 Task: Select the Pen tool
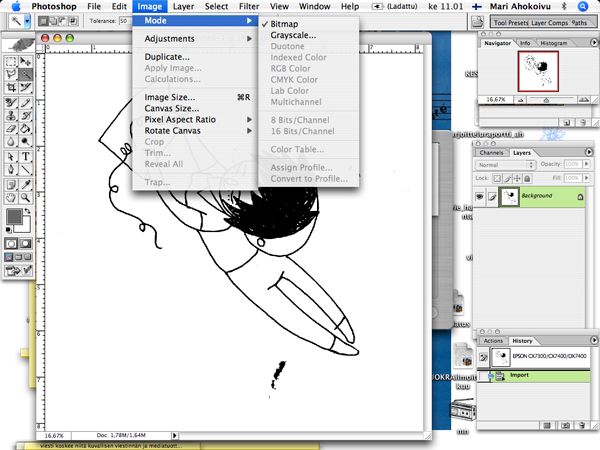11,170
